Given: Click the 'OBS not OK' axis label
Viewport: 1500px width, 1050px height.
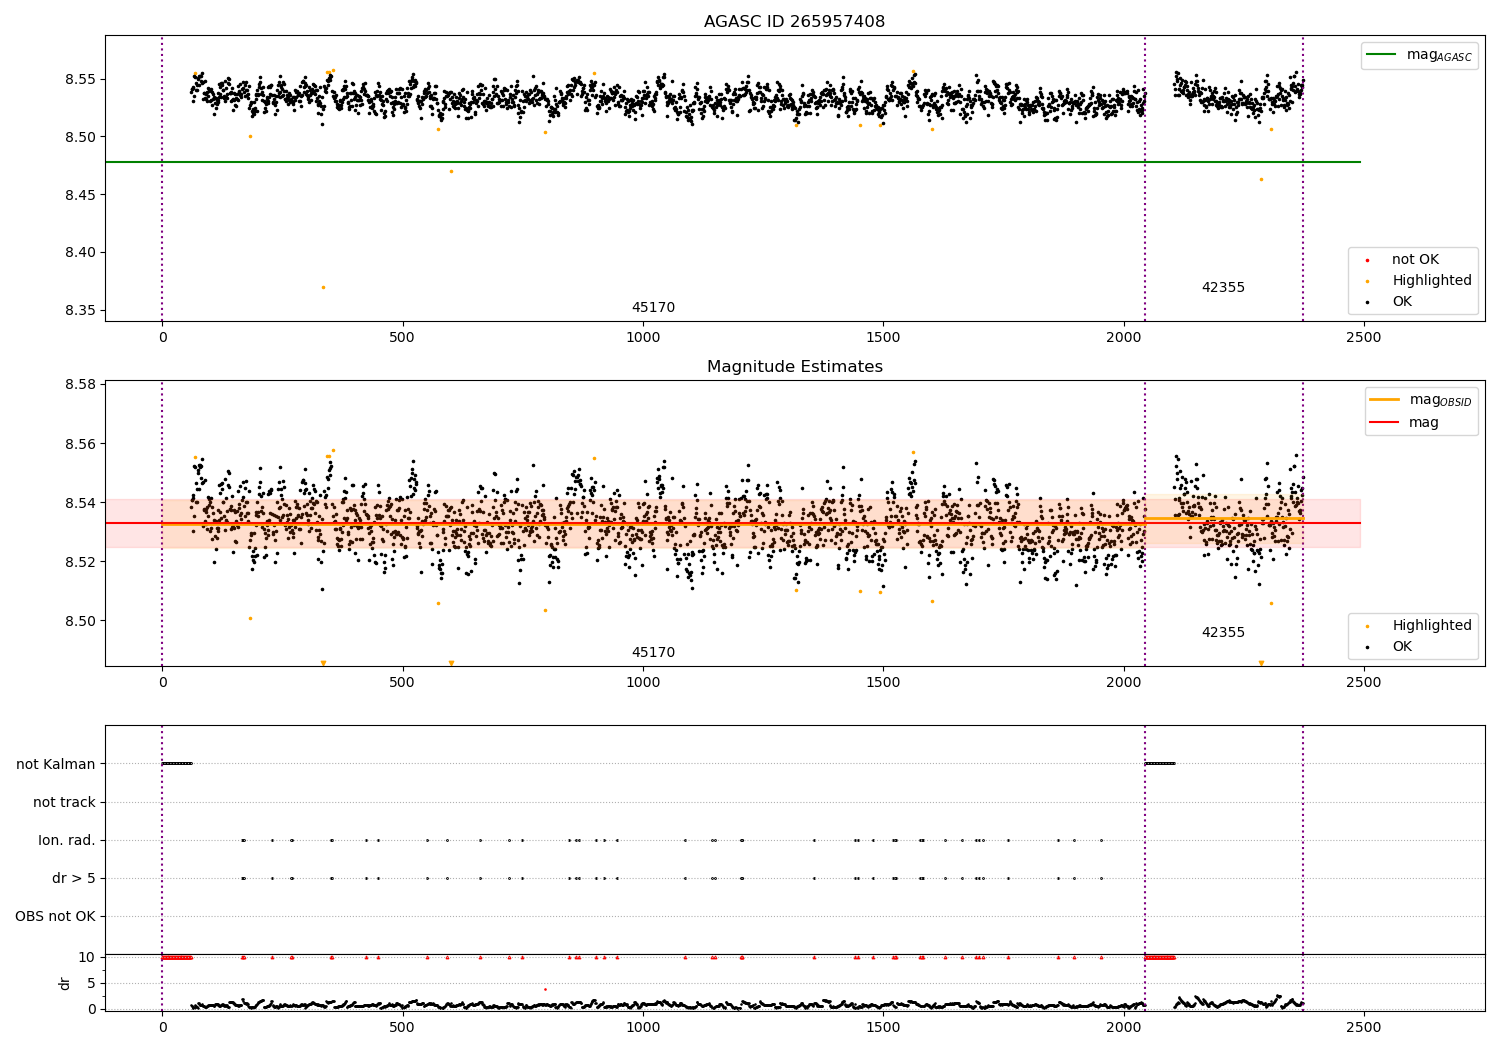Looking at the screenshot, I should [56, 916].
